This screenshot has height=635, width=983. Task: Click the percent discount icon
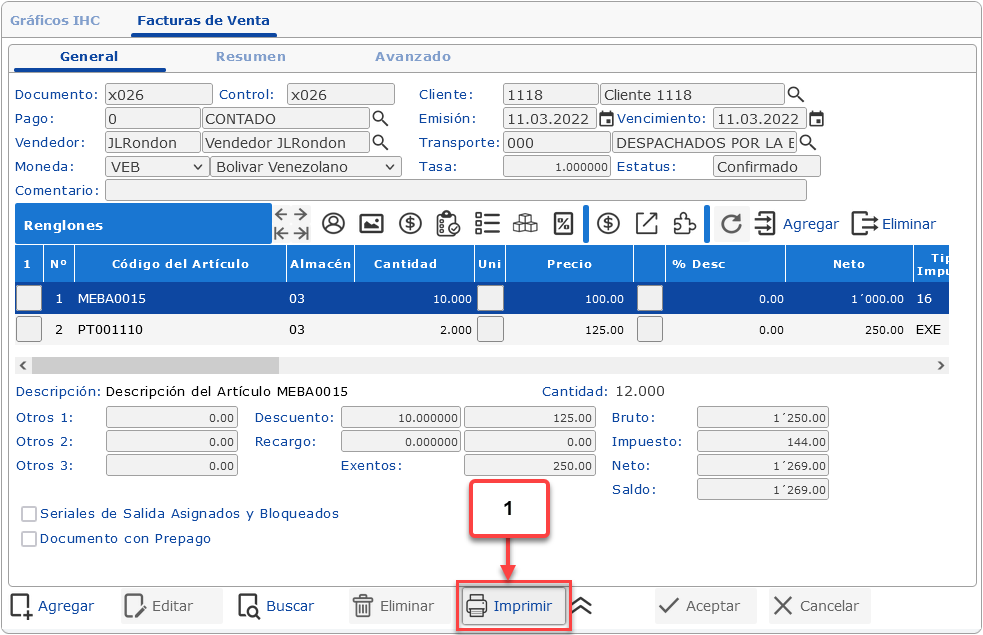coord(563,224)
